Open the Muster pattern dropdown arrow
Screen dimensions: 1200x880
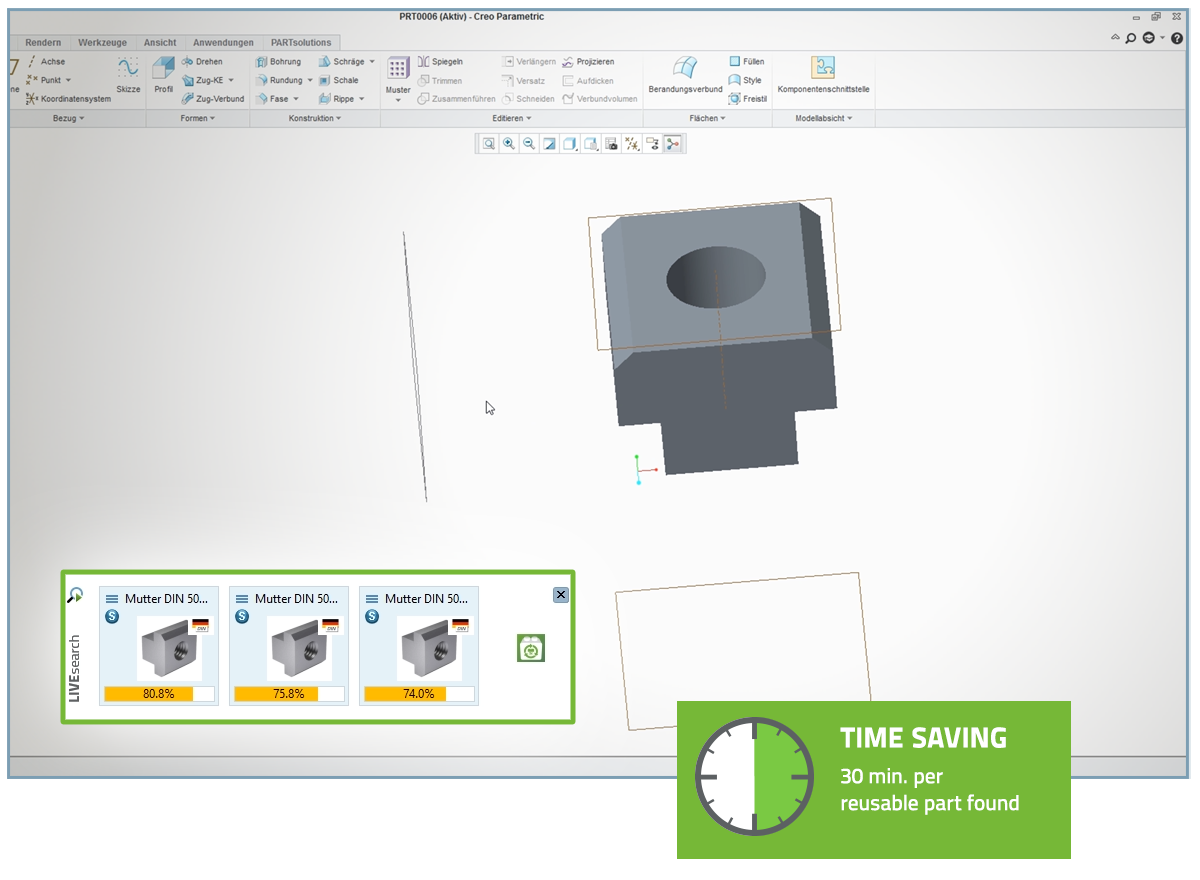tap(398, 101)
